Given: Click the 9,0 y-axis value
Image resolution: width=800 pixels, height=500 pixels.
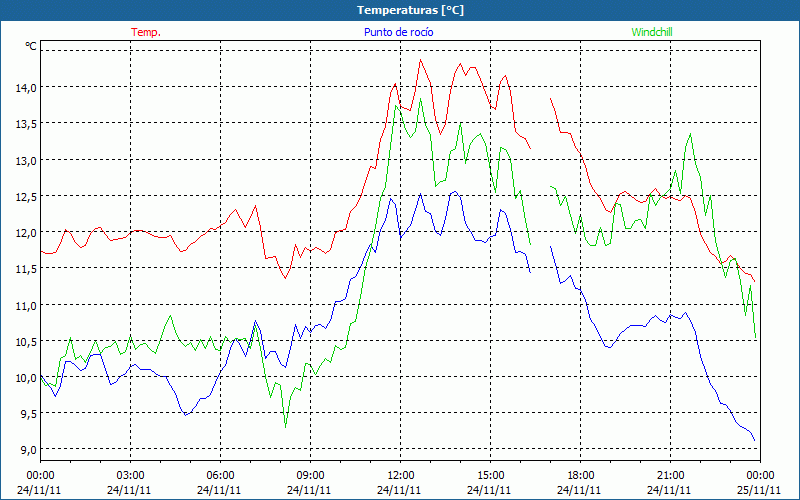Looking at the screenshot, I should (29, 450).
